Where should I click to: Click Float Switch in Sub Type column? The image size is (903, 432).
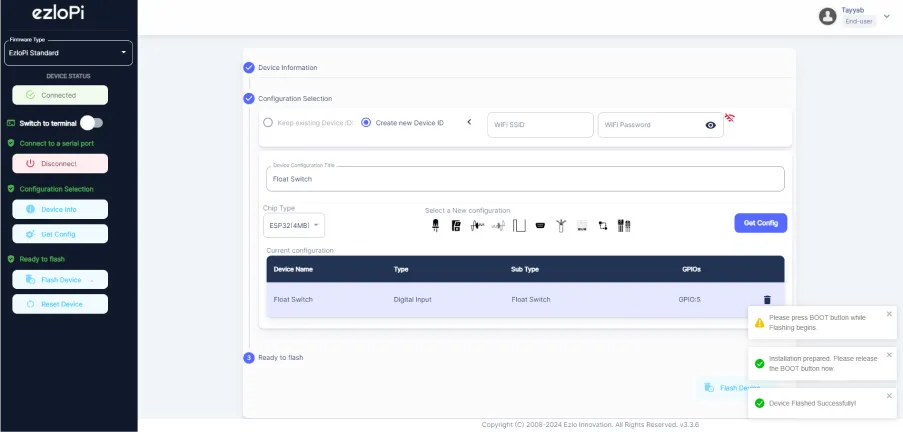tap(530, 300)
